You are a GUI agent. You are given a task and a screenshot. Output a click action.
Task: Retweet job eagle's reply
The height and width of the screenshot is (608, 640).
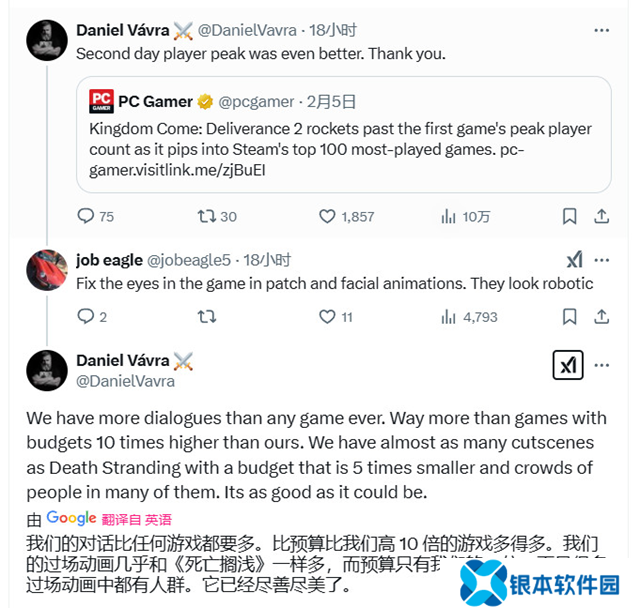207,316
